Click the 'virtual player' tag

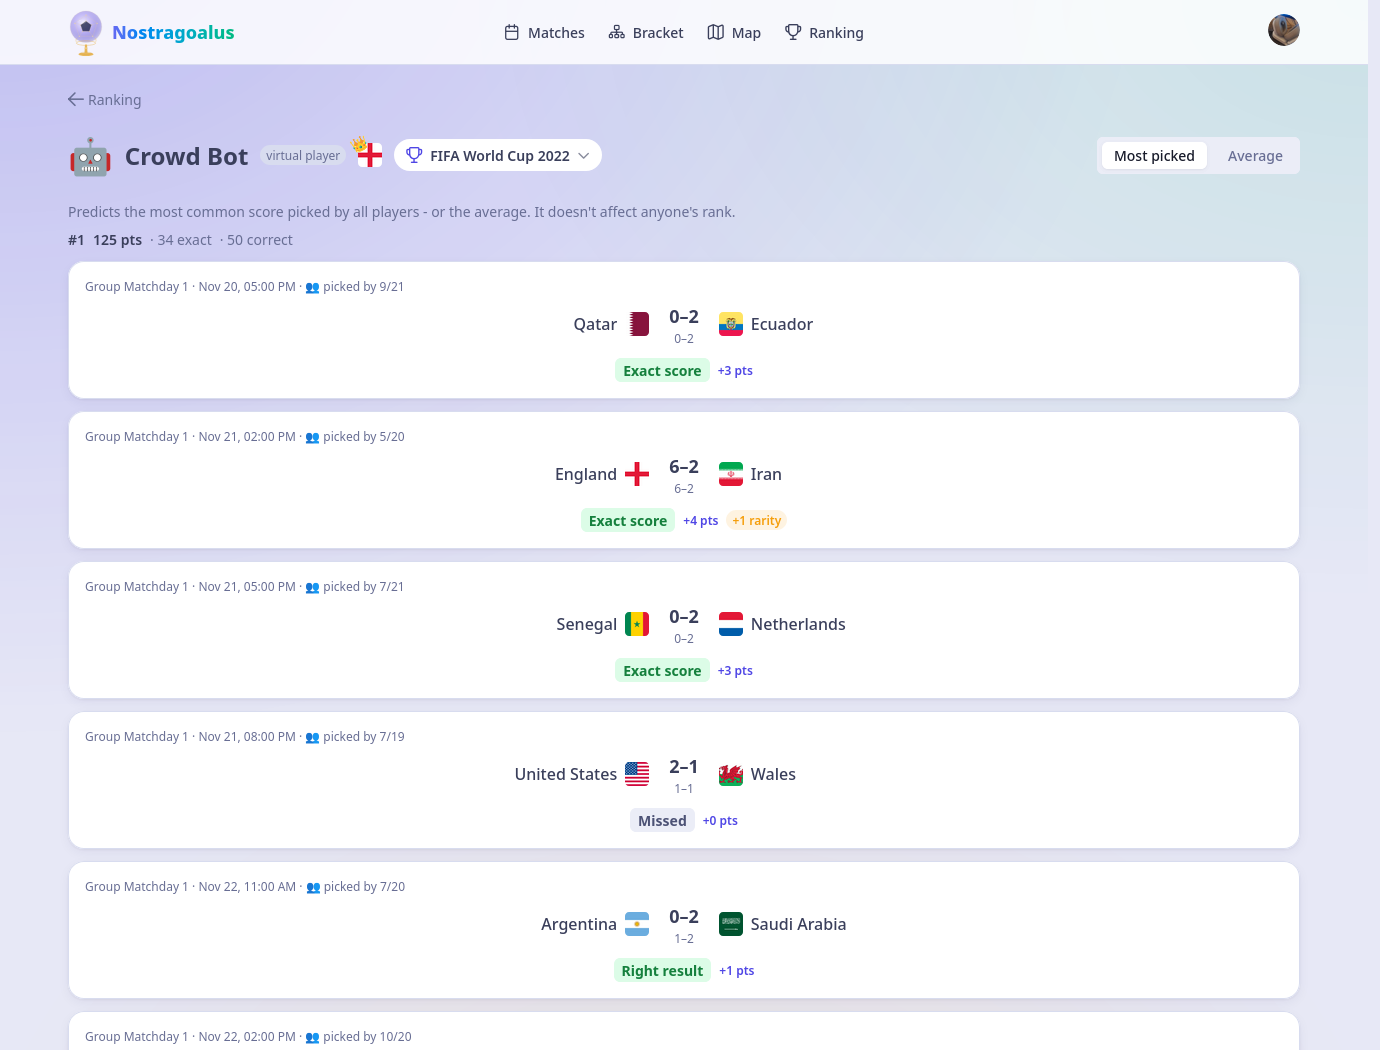click(303, 156)
